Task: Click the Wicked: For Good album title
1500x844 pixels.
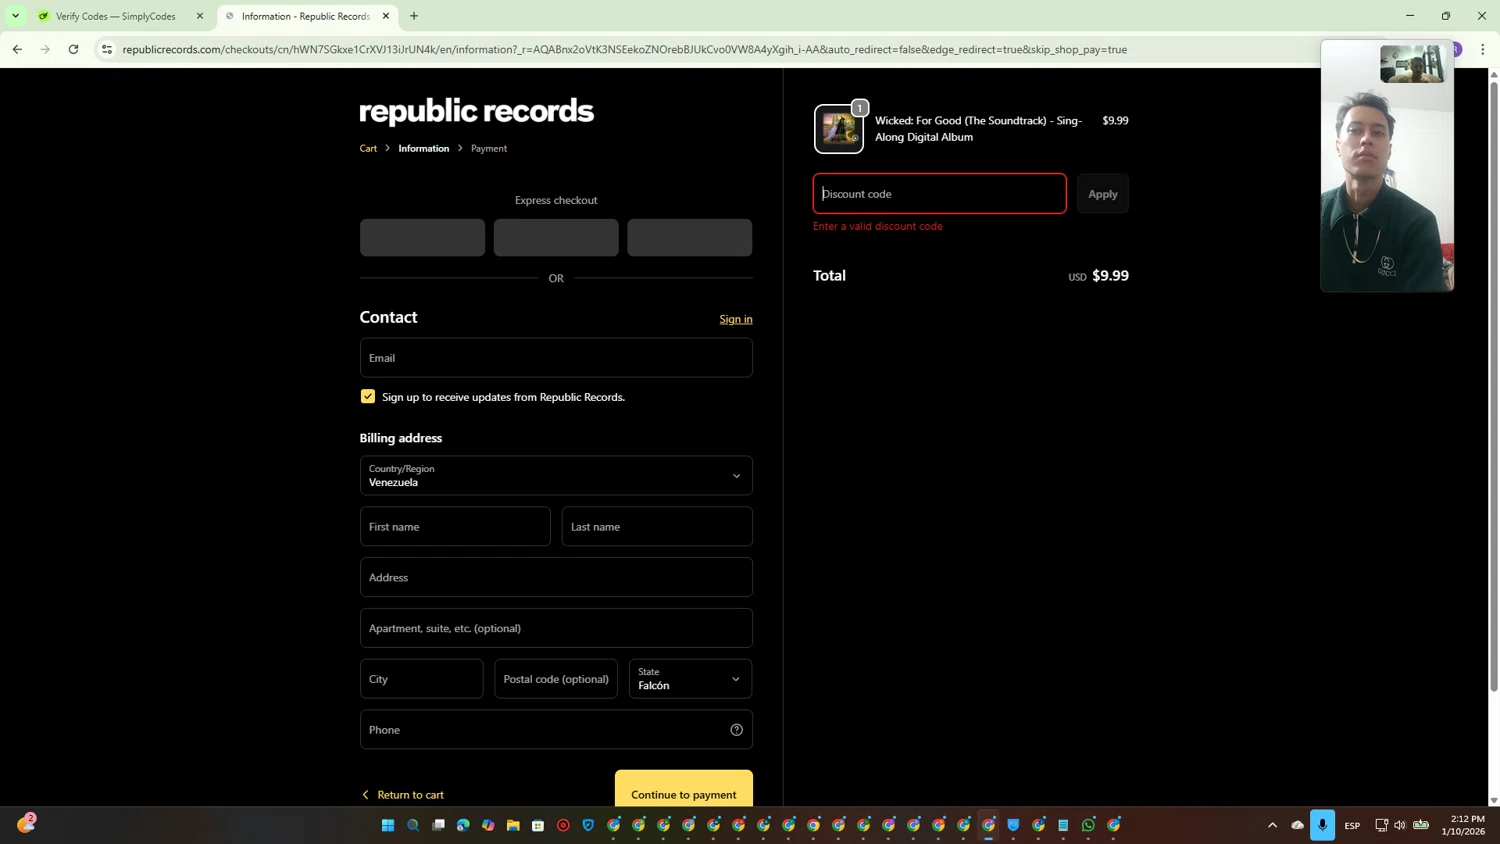Action: [978, 129]
